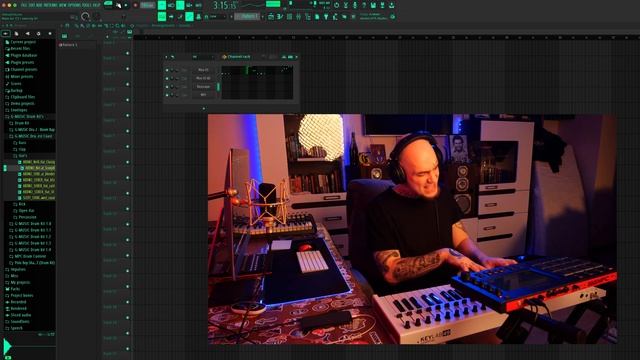Select Pattern 1 in the picker
The width and height of the screenshot is (640, 360).
point(68,45)
